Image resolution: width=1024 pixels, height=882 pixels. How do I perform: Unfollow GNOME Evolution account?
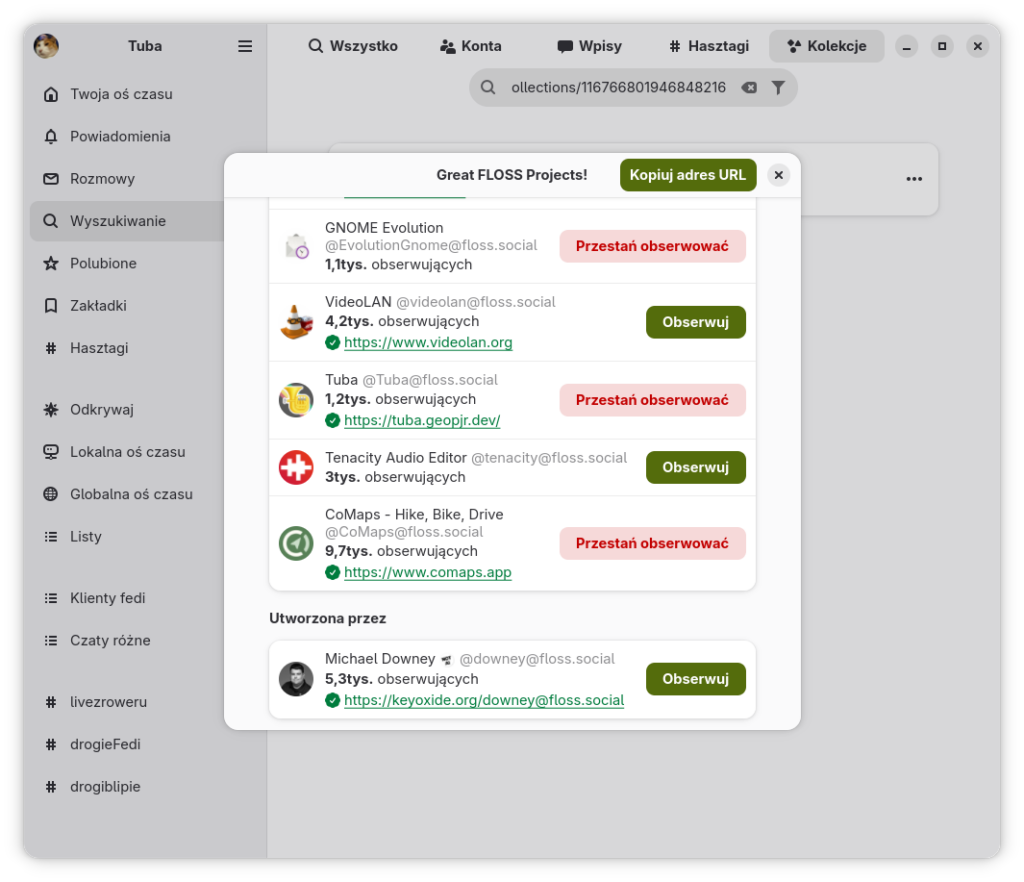pos(652,246)
